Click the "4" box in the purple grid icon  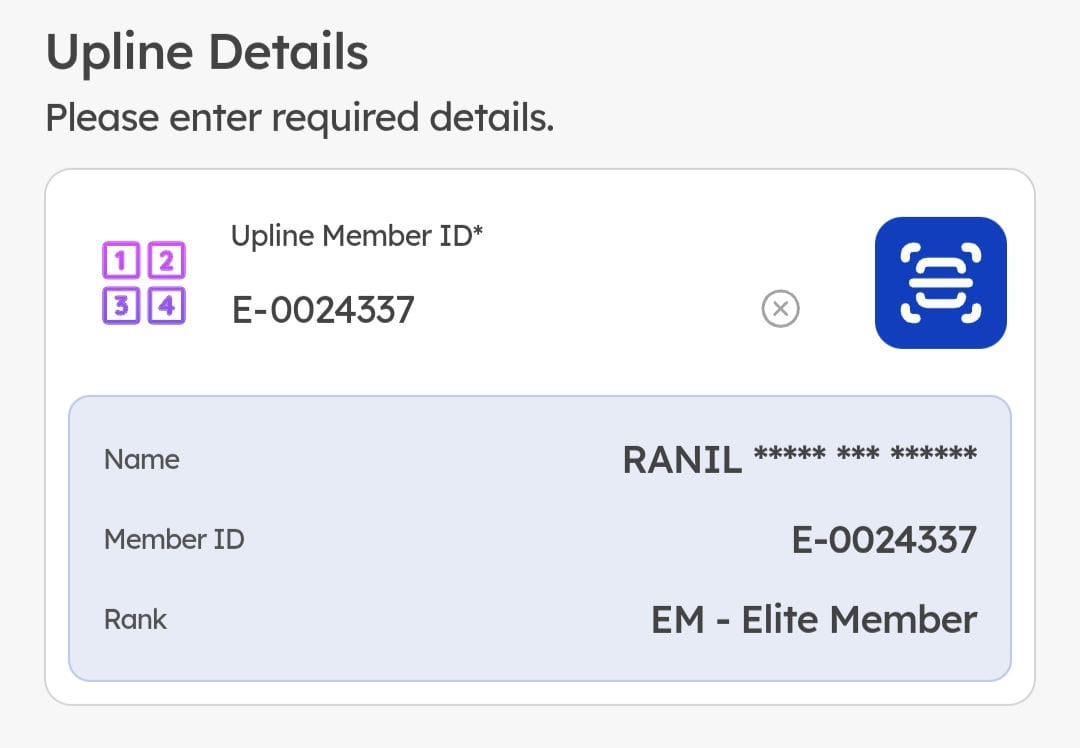166,305
